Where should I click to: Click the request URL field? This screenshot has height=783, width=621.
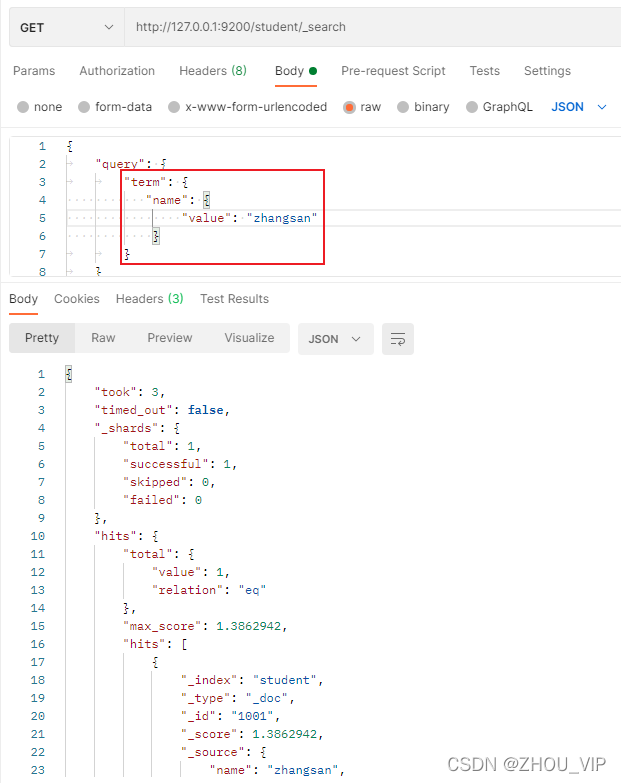point(372,27)
